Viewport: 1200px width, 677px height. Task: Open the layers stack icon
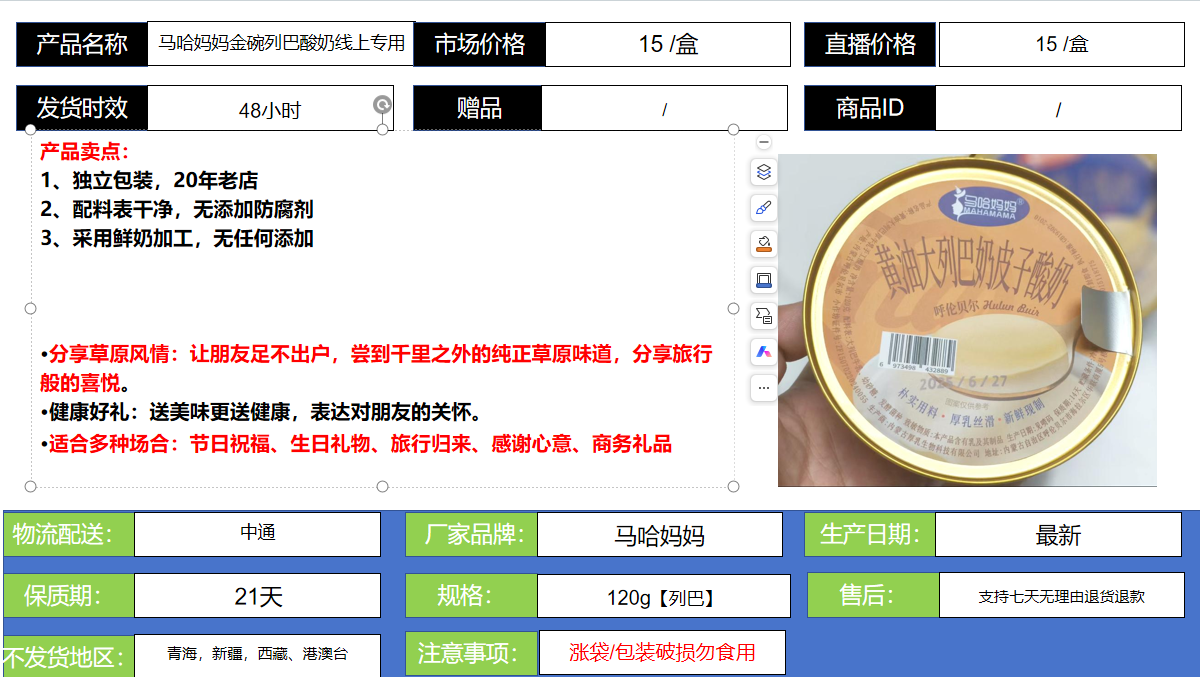click(764, 172)
